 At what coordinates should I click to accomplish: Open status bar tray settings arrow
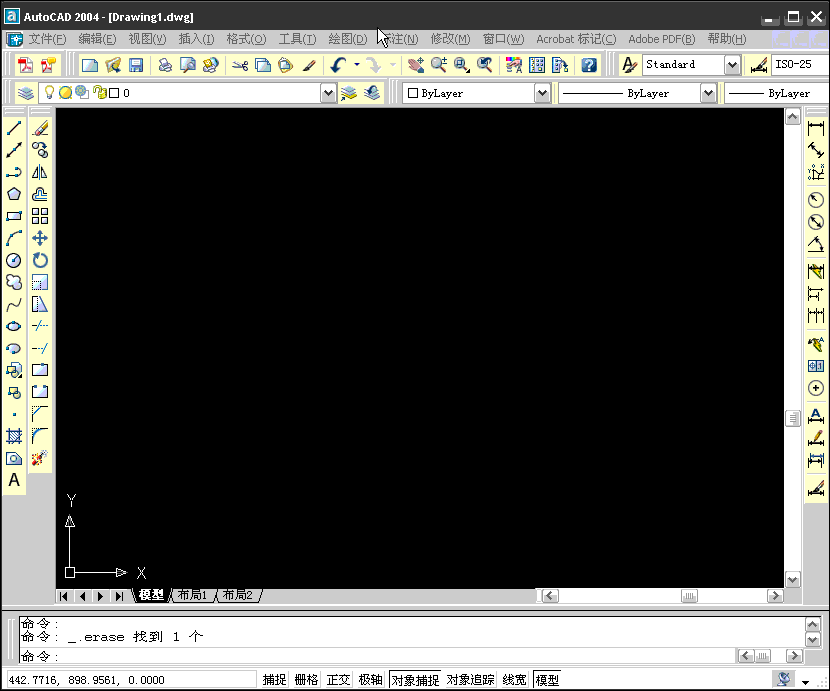(805, 682)
